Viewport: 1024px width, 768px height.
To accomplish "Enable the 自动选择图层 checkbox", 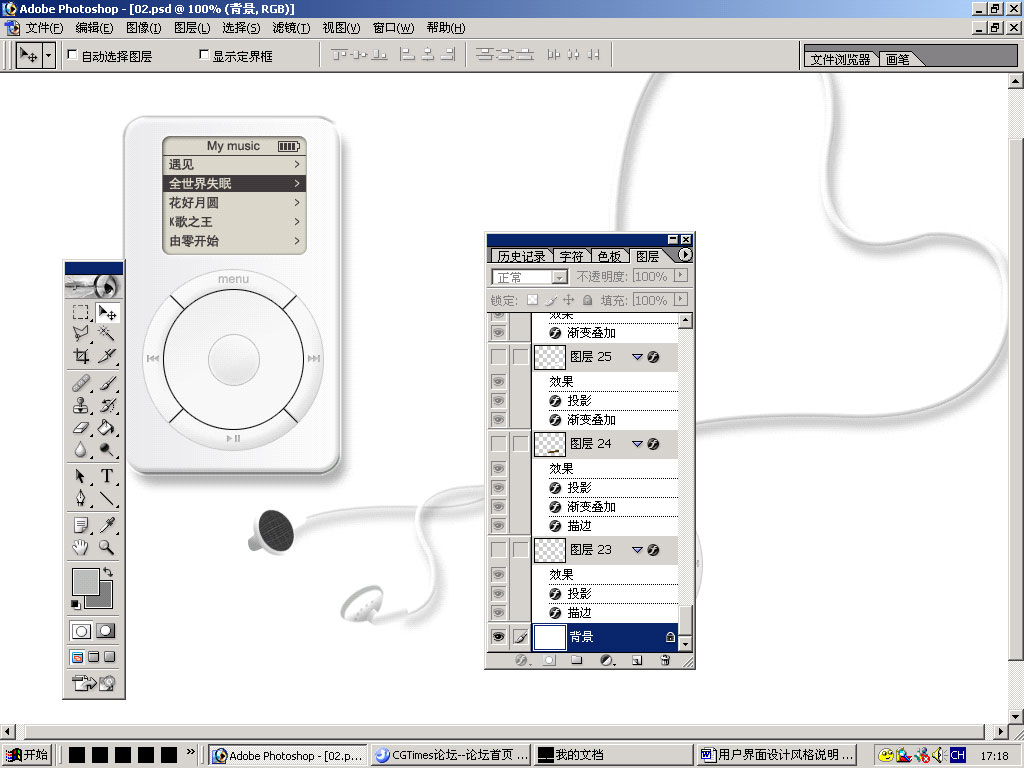I will point(72,55).
